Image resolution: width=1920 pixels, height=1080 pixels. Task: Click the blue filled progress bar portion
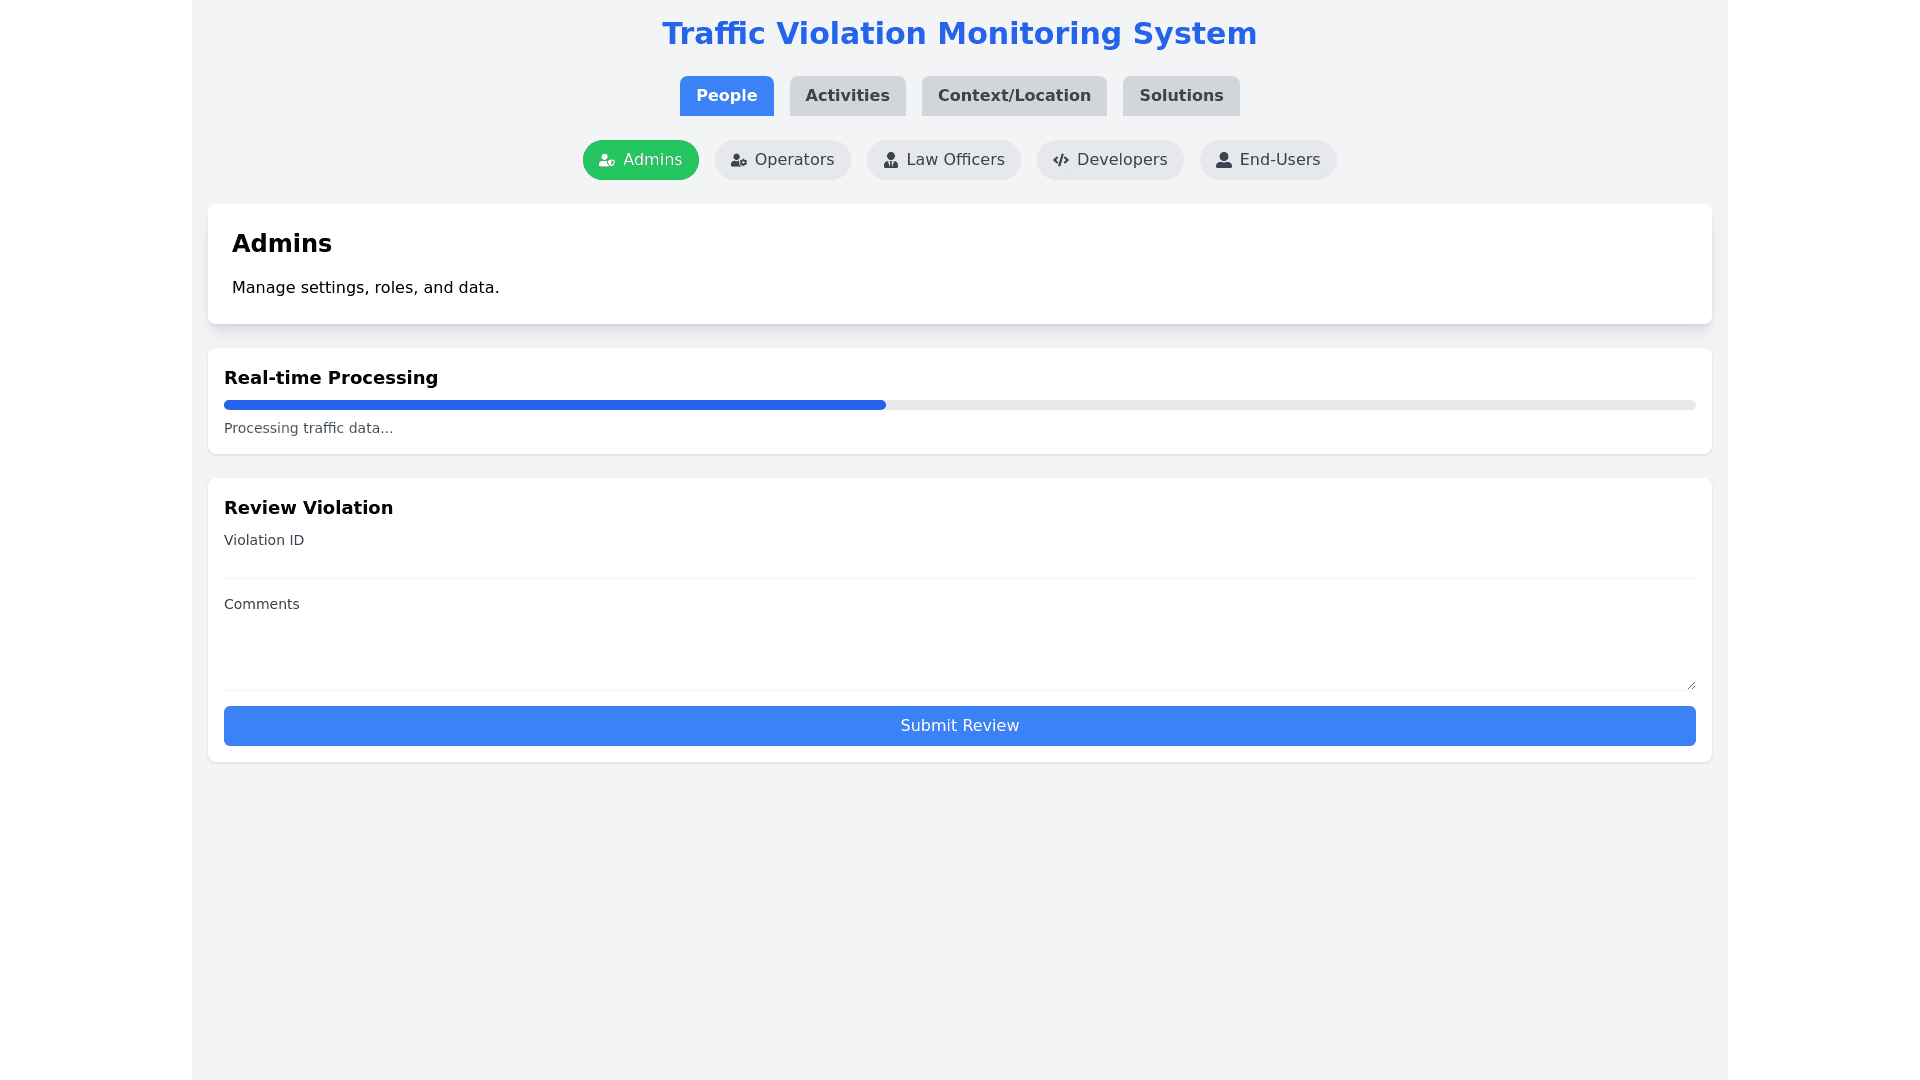(555, 405)
